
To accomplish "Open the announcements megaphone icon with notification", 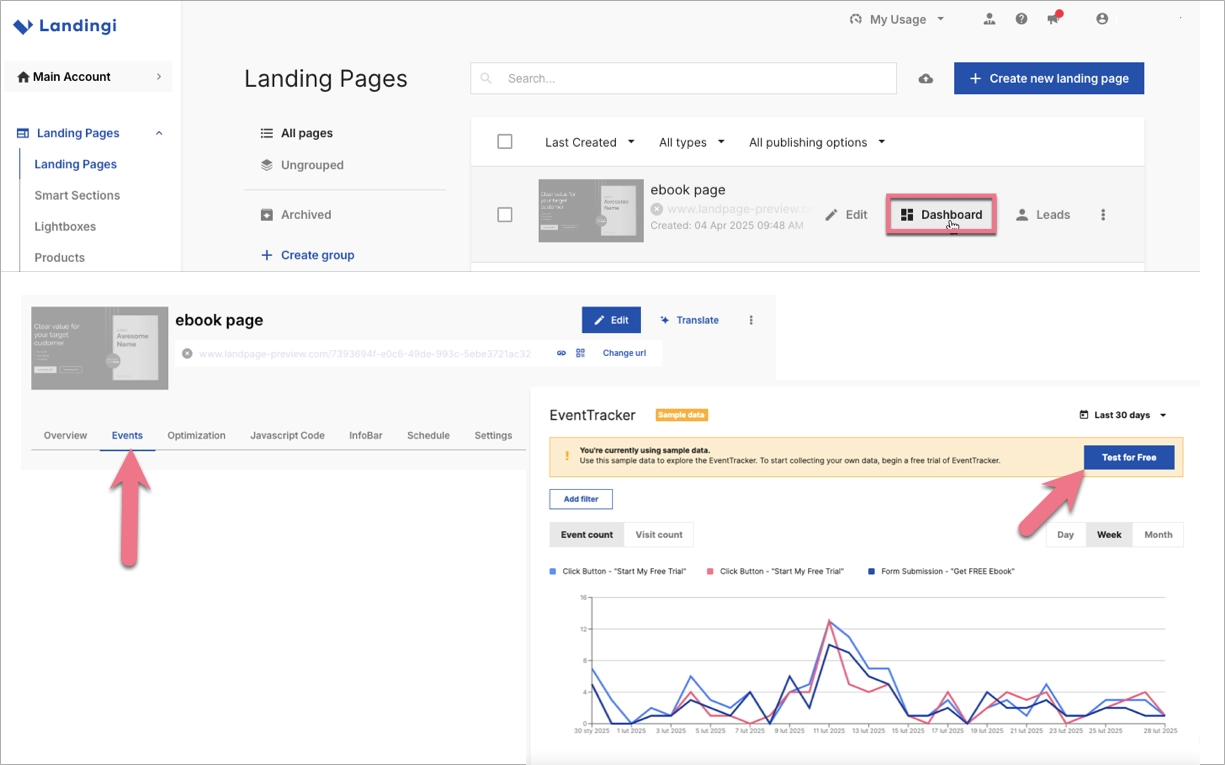I will [1053, 18].
